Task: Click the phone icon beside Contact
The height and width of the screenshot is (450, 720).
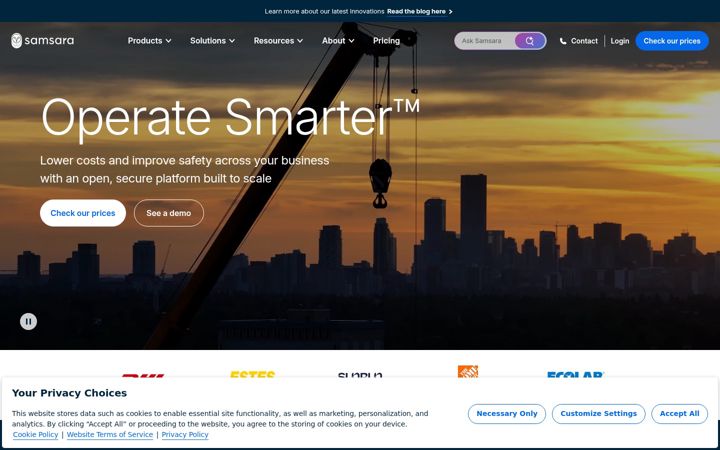Action: (x=563, y=41)
